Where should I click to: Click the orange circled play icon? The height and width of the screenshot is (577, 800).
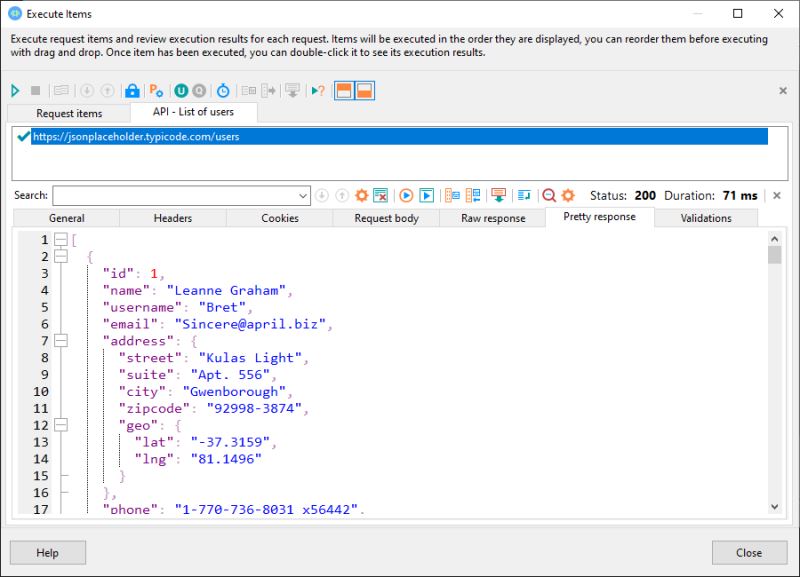pos(406,195)
